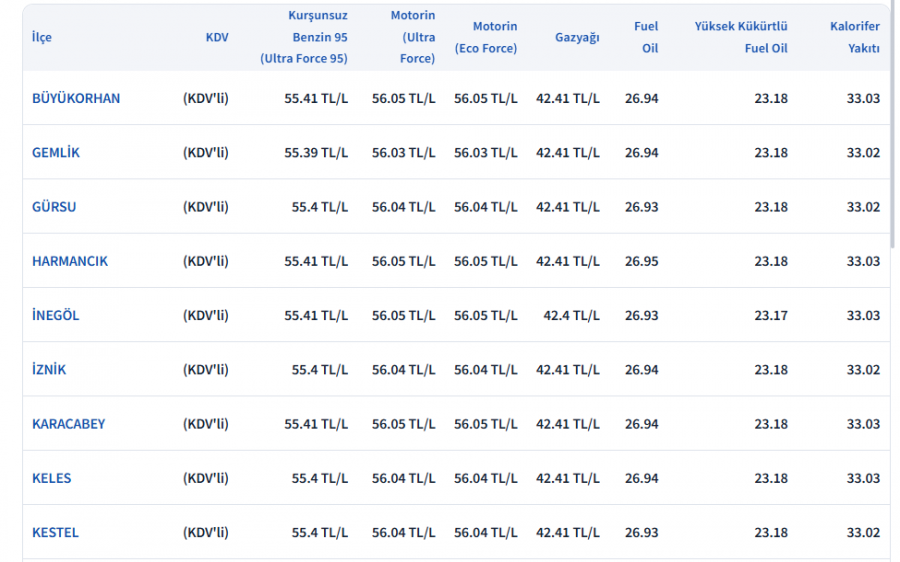Image resolution: width=900 pixels, height=562 pixels.
Task: Click the Kalorifer Yakıtı column header
Action: pyautogui.click(x=855, y=37)
